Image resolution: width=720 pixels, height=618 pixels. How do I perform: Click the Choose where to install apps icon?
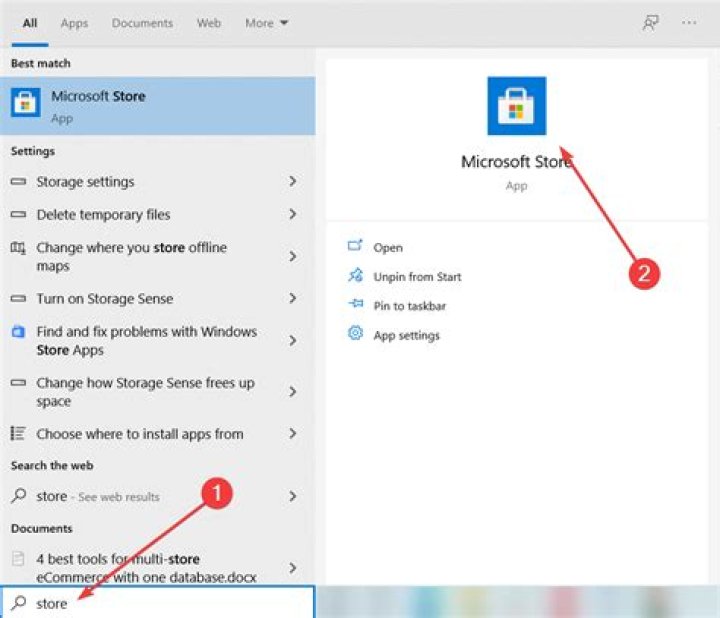[18, 433]
